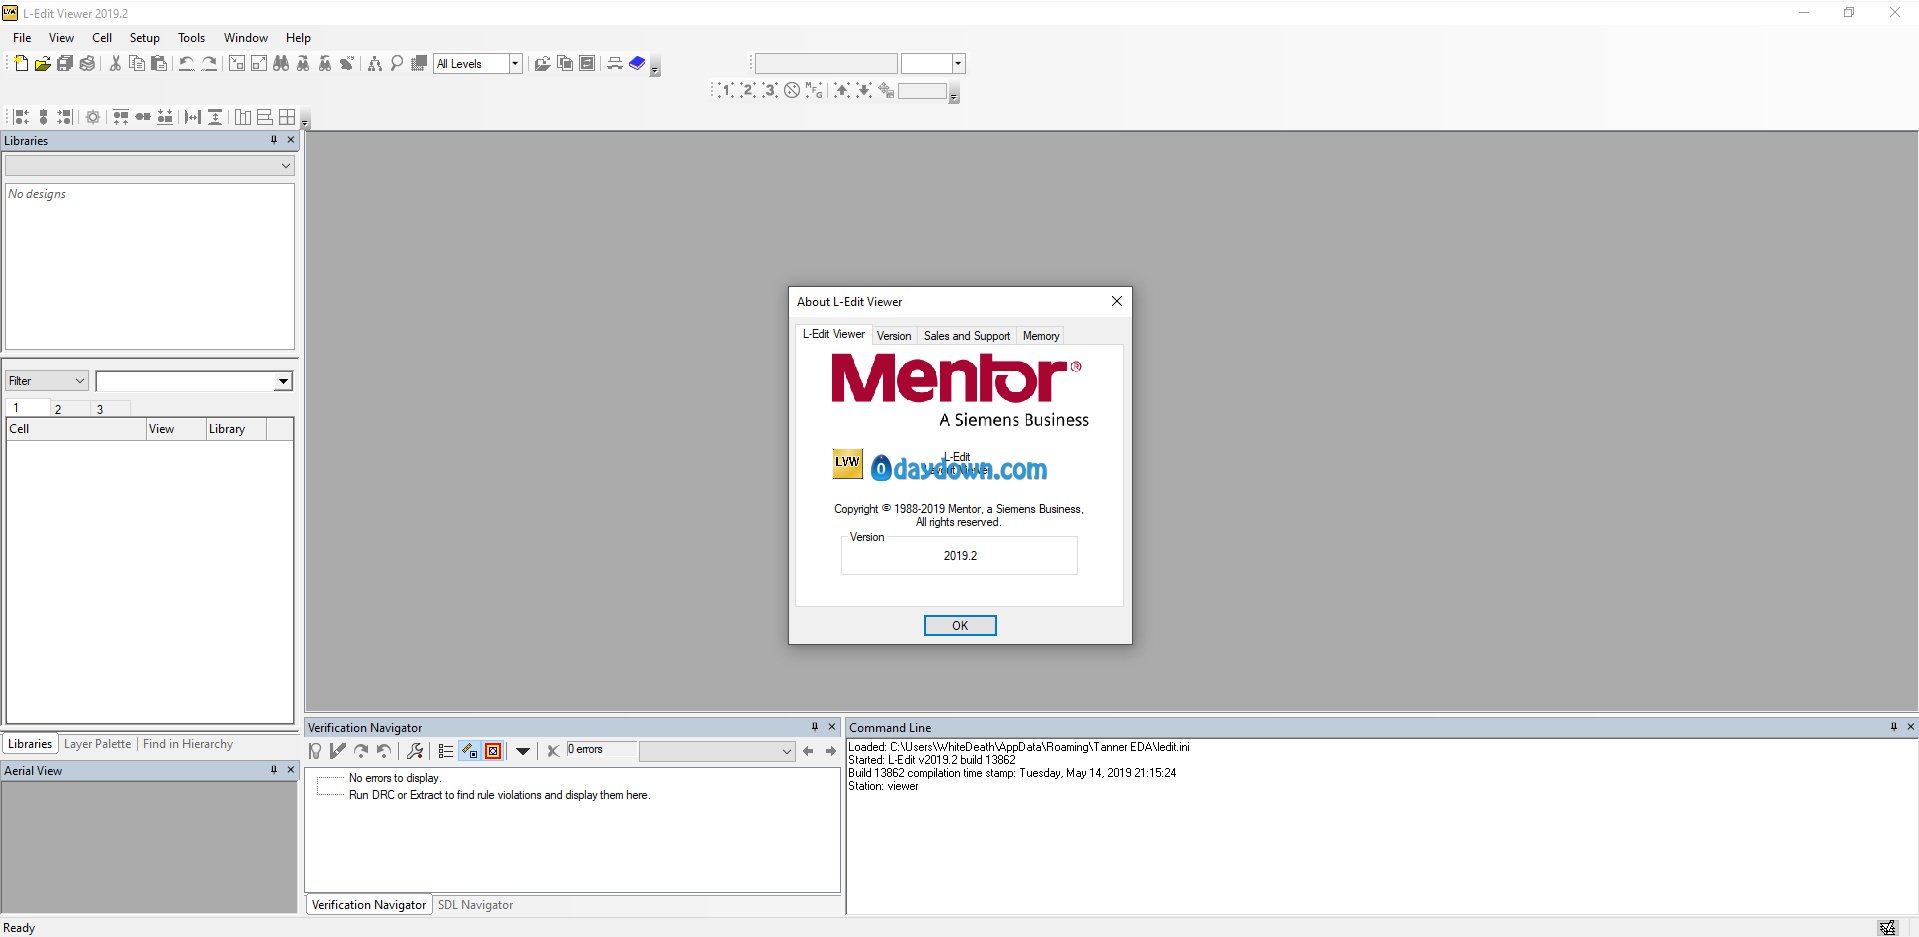Toggle the ruler marker button in Verification Navigator

[469, 751]
